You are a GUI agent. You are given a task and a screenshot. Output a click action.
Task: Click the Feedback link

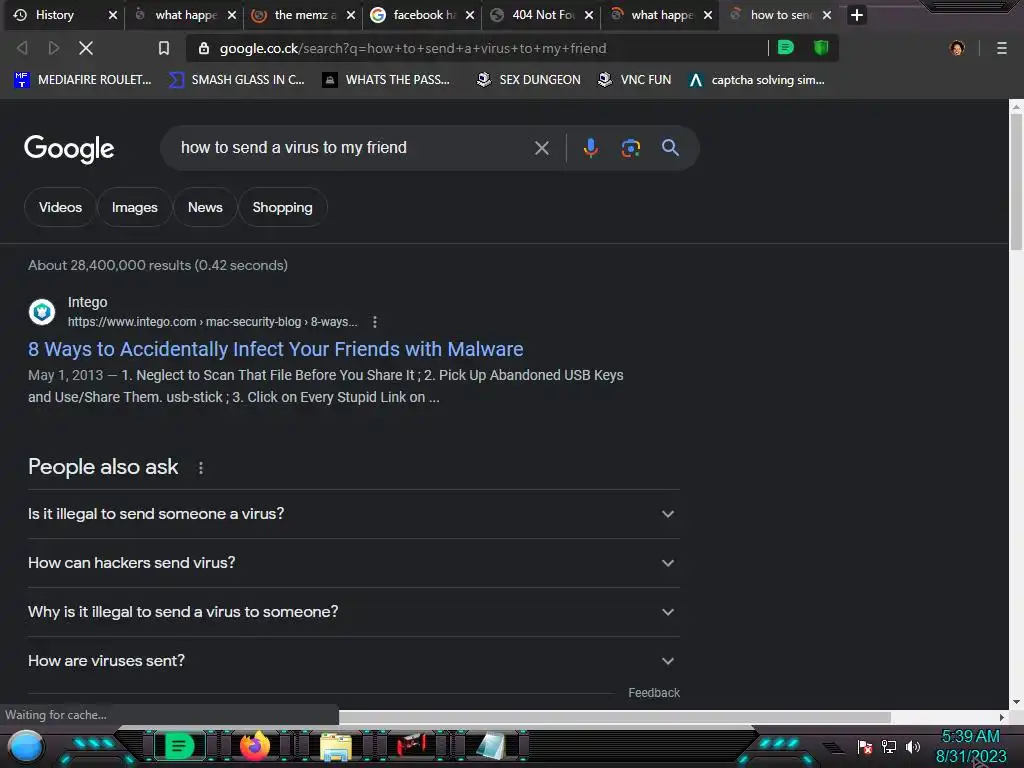(x=654, y=693)
